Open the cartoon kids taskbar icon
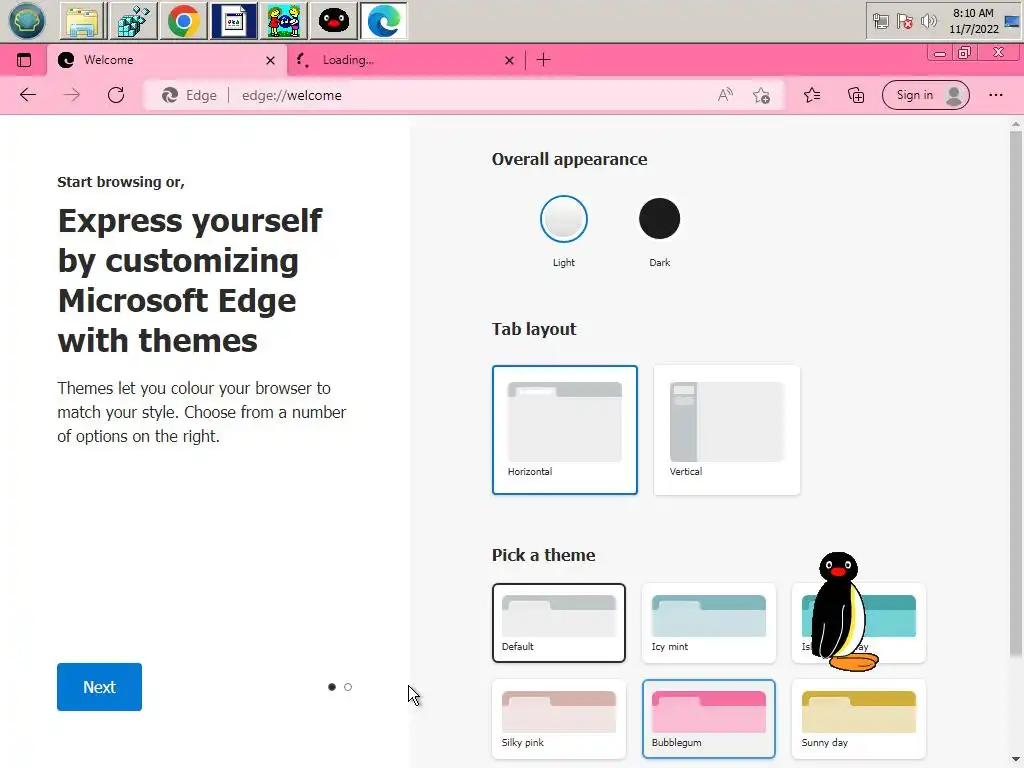The height and width of the screenshot is (768, 1024). (283, 21)
